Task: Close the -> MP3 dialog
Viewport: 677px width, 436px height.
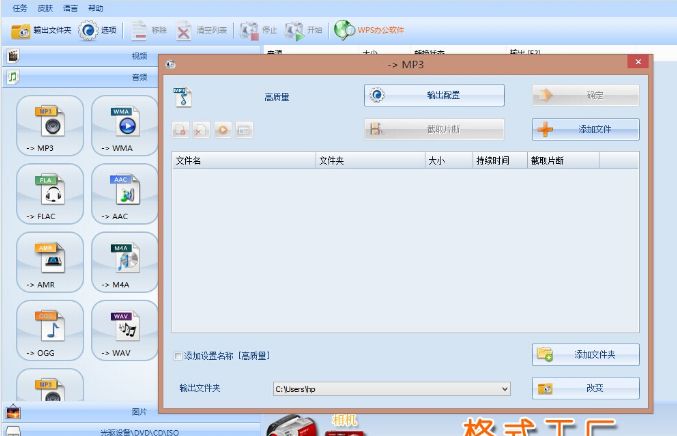Action: [x=638, y=62]
